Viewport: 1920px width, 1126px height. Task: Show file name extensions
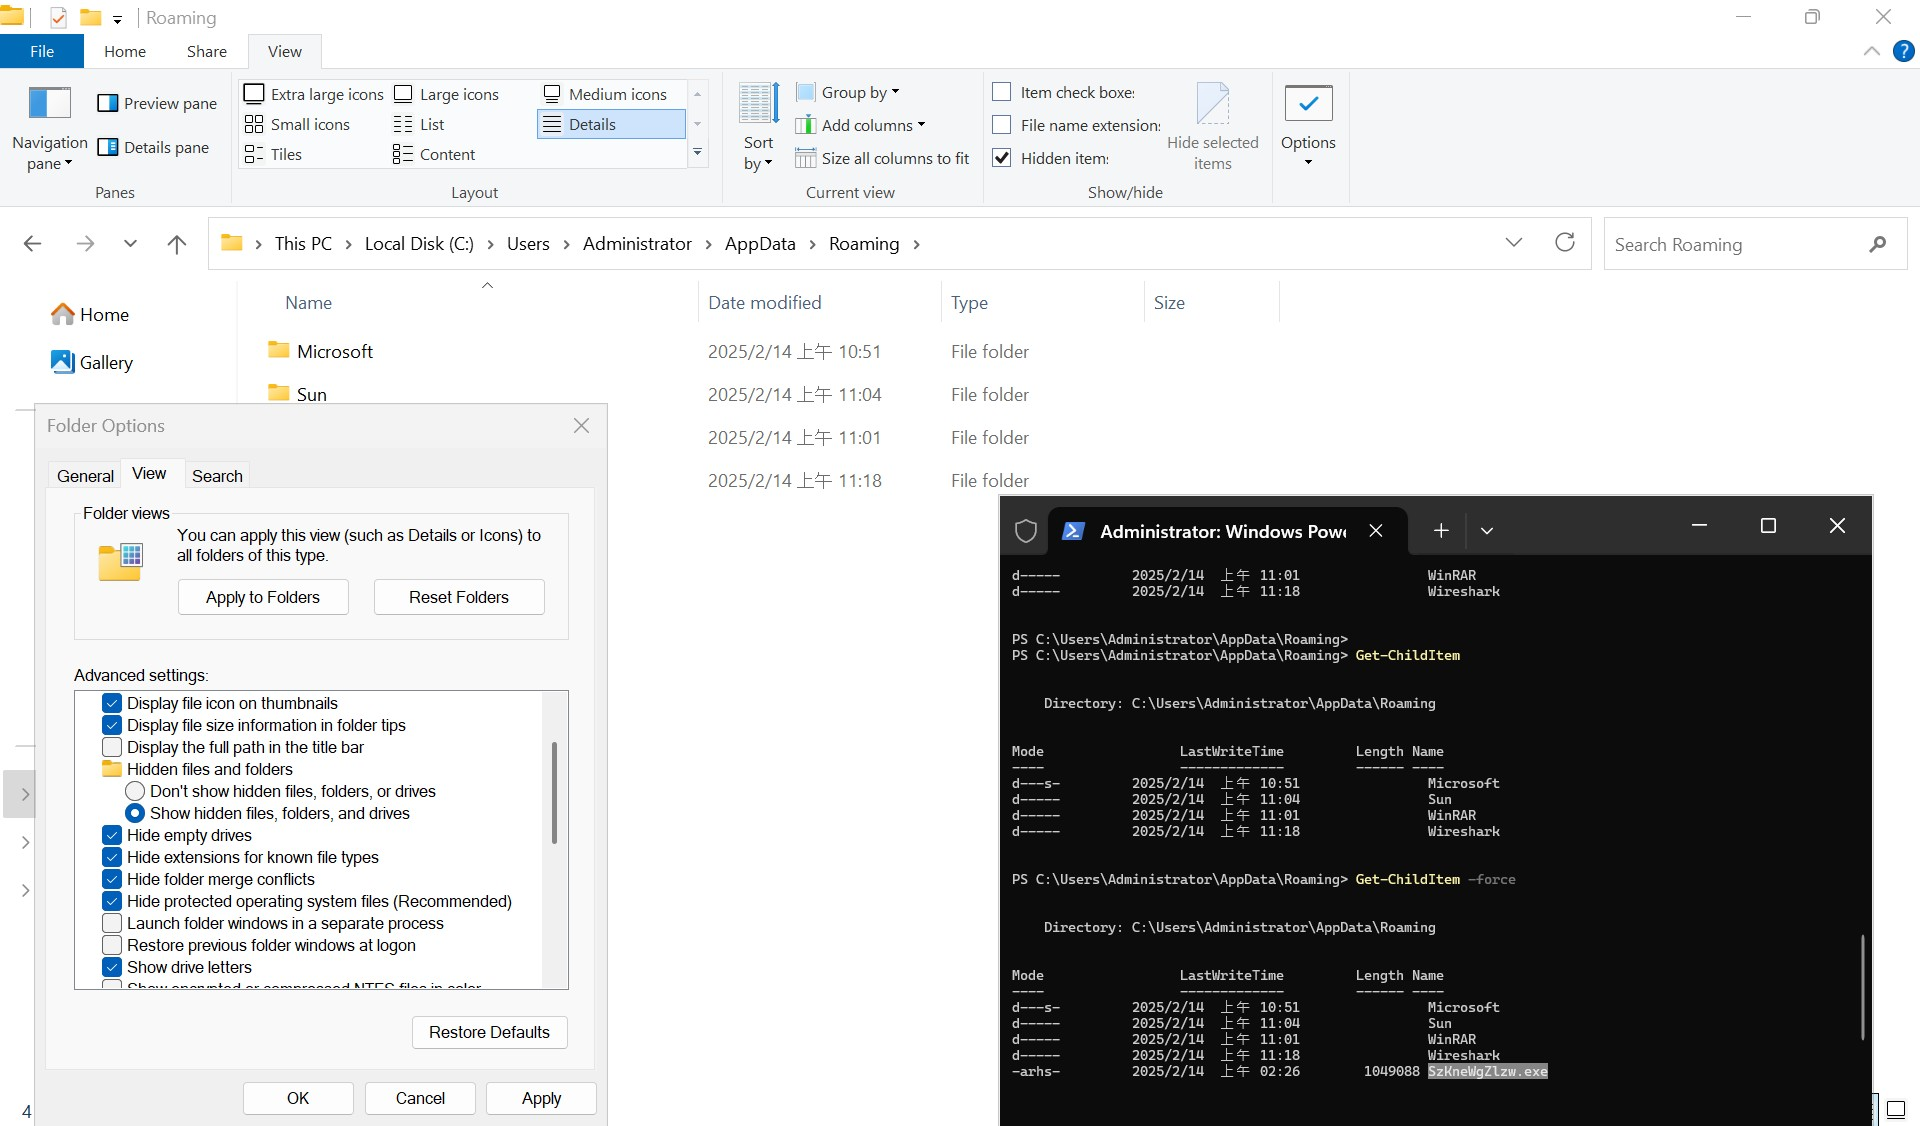(x=1003, y=125)
